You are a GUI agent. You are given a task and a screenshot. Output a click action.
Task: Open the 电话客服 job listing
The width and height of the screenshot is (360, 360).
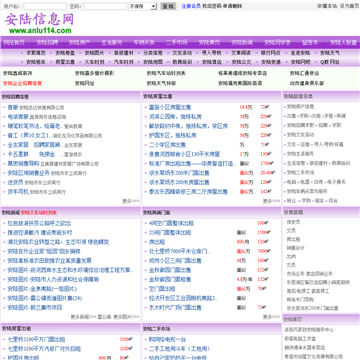(18, 117)
